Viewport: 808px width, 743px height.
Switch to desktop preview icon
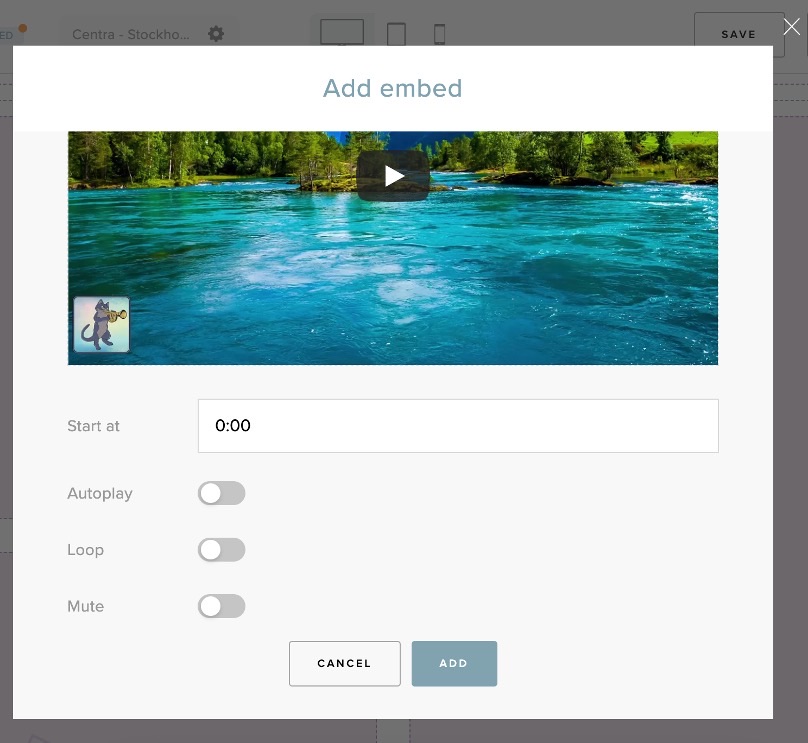pos(342,32)
